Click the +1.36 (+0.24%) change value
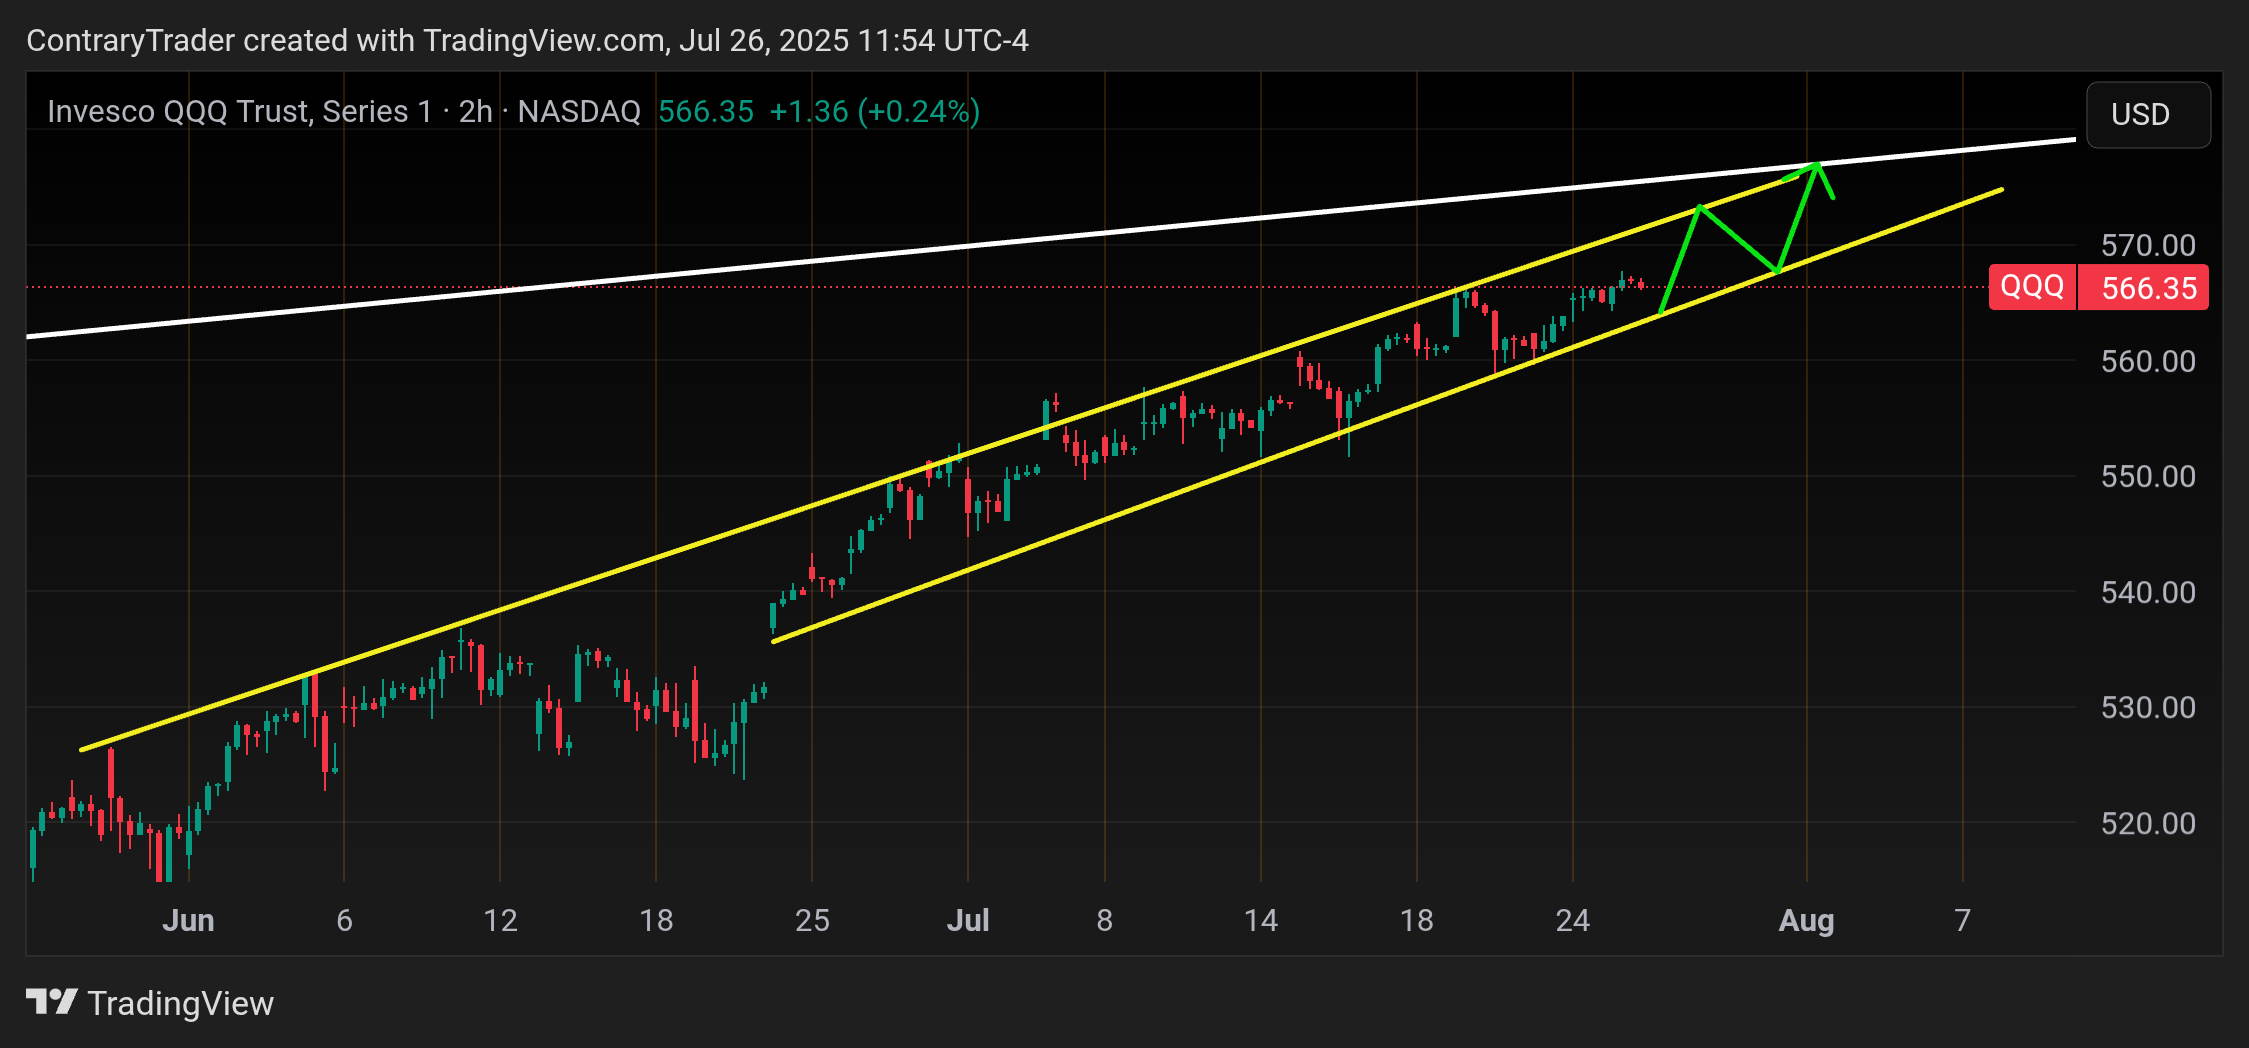 [875, 111]
